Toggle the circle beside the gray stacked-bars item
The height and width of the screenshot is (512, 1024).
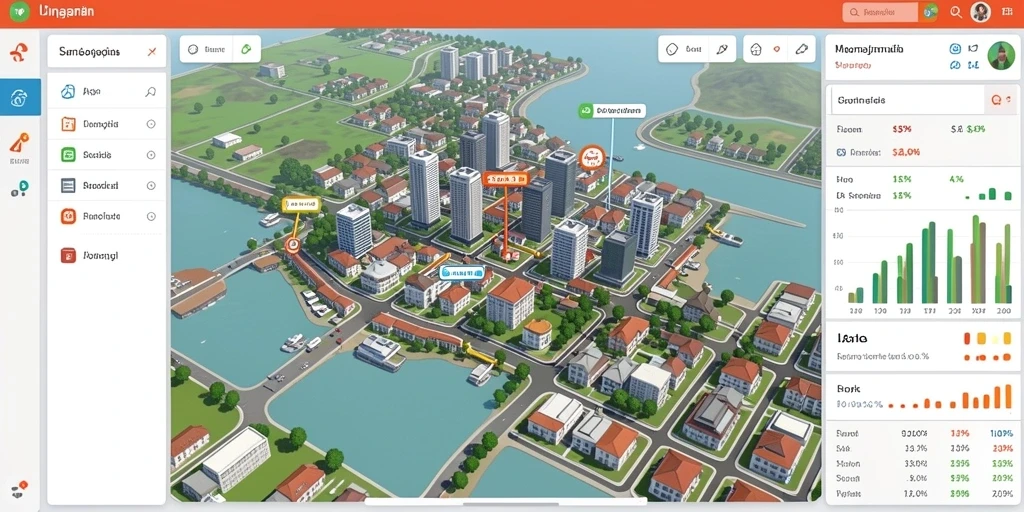click(151, 185)
